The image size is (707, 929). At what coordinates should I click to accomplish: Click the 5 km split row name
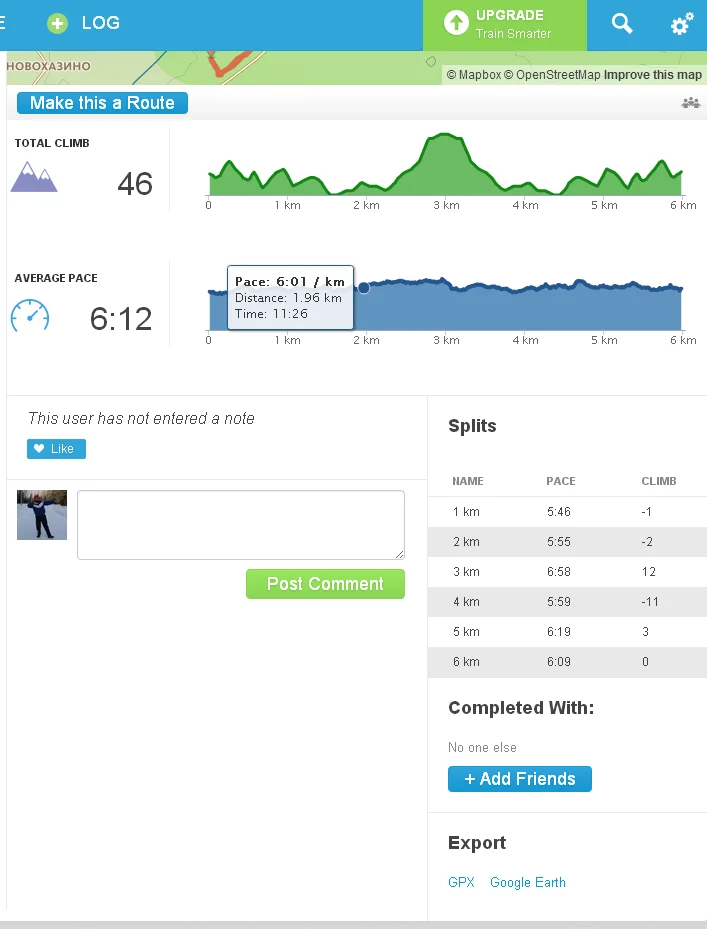[466, 632]
